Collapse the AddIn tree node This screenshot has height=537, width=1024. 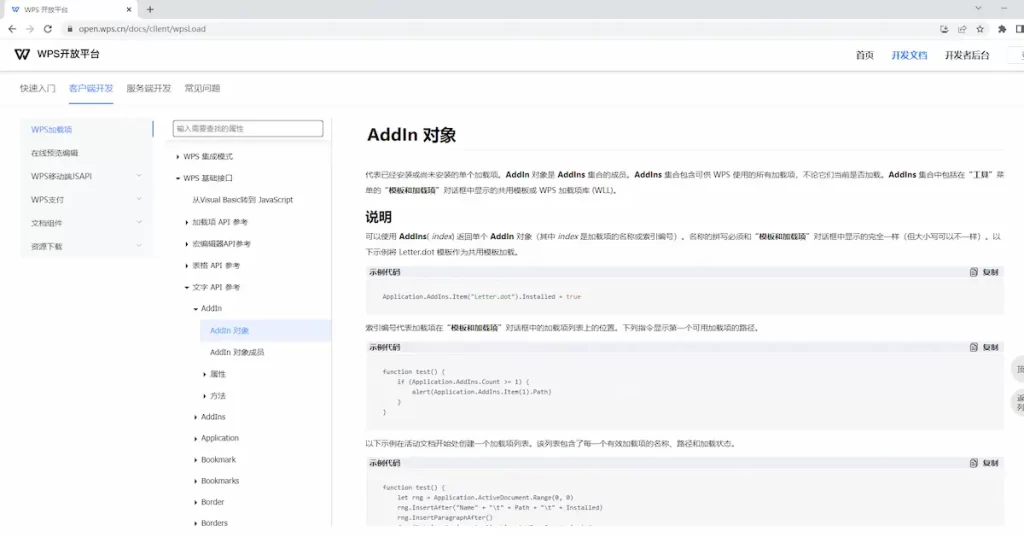click(195, 308)
